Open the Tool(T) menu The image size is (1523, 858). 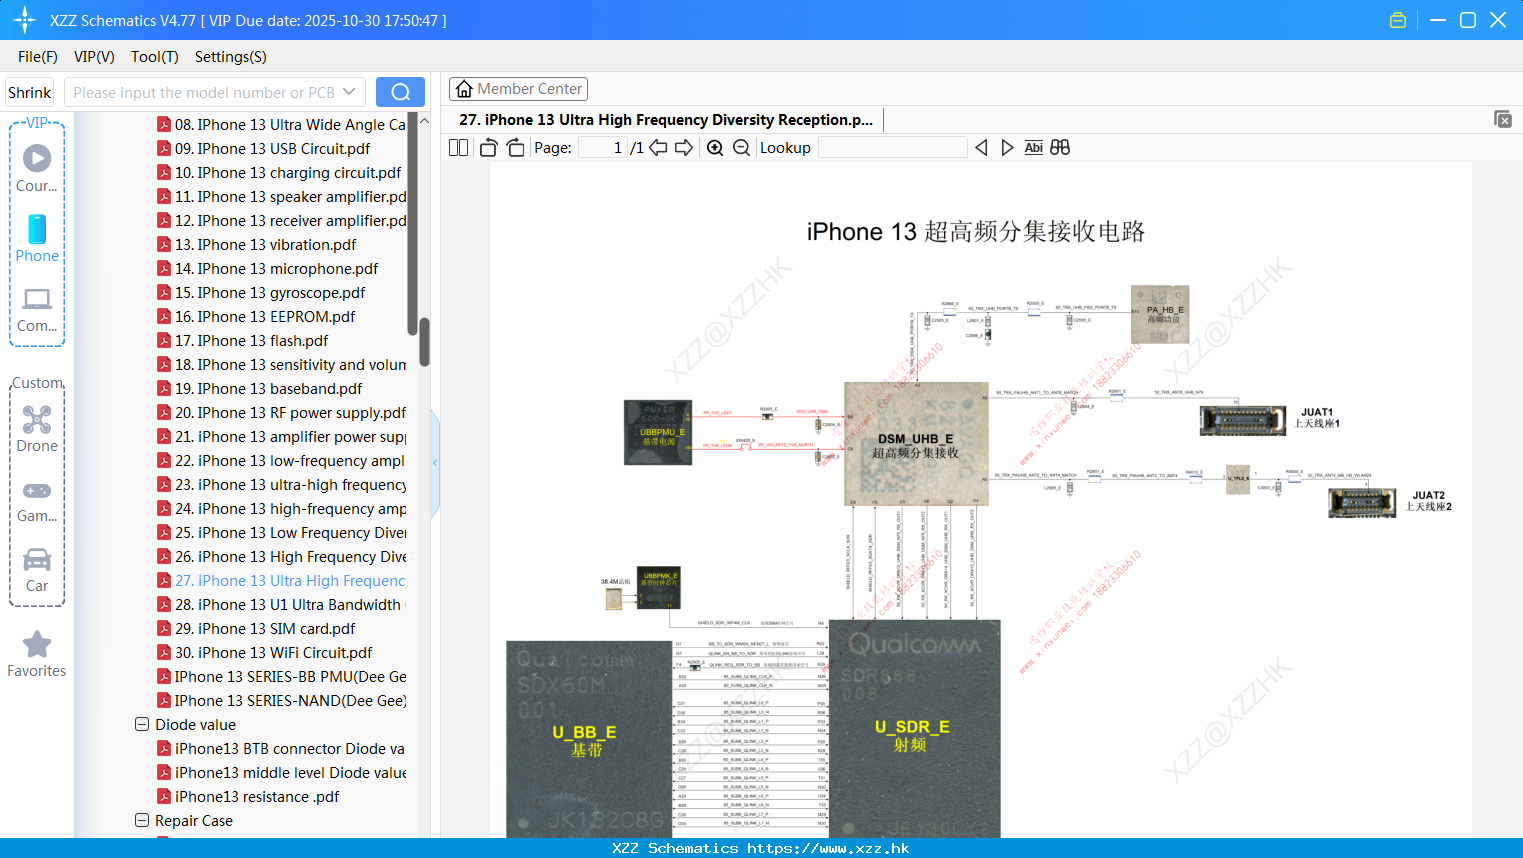(x=155, y=57)
